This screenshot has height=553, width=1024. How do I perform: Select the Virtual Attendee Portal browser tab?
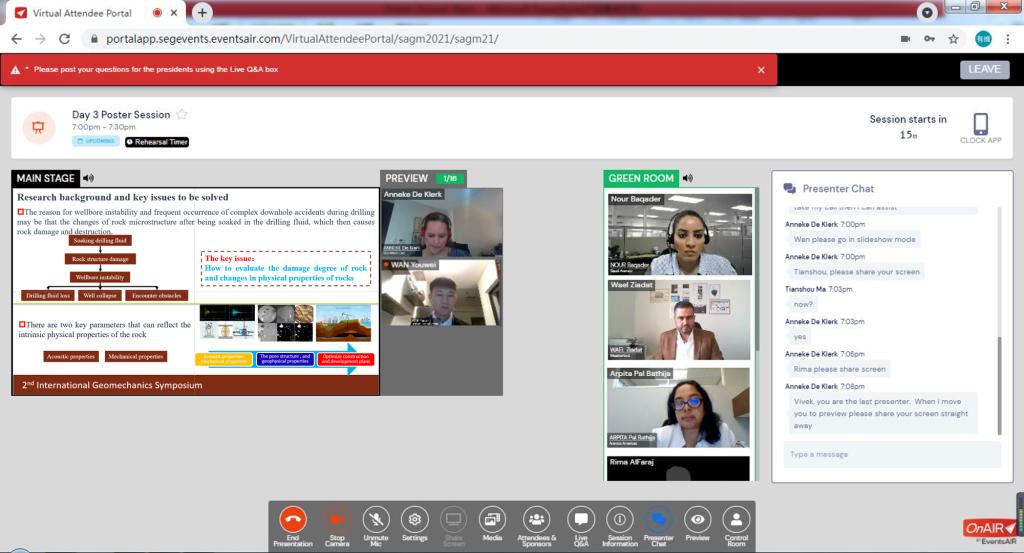coord(80,13)
